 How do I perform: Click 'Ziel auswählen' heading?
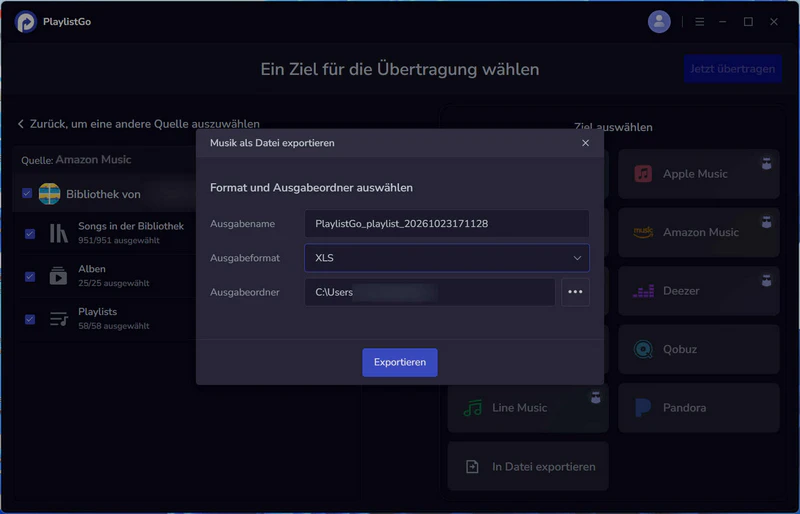tap(613, 127)
